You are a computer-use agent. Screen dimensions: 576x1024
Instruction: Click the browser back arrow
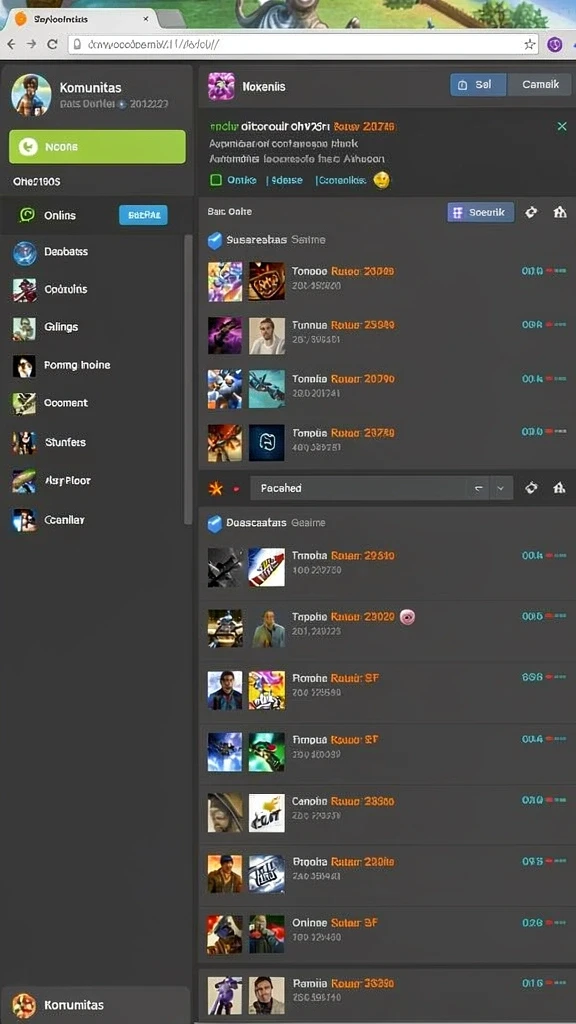[x=11, y=44]
